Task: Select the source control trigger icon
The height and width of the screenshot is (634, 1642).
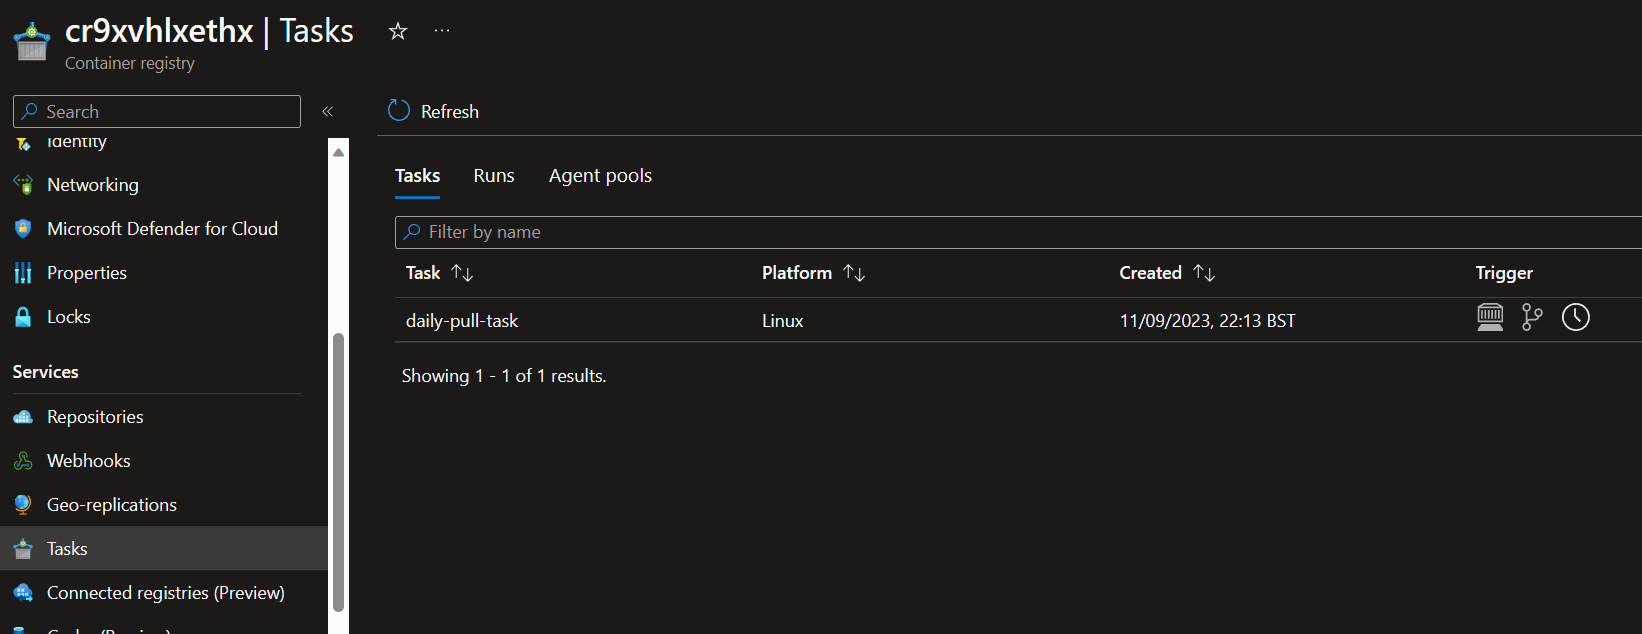Action: coord(1532,317)
